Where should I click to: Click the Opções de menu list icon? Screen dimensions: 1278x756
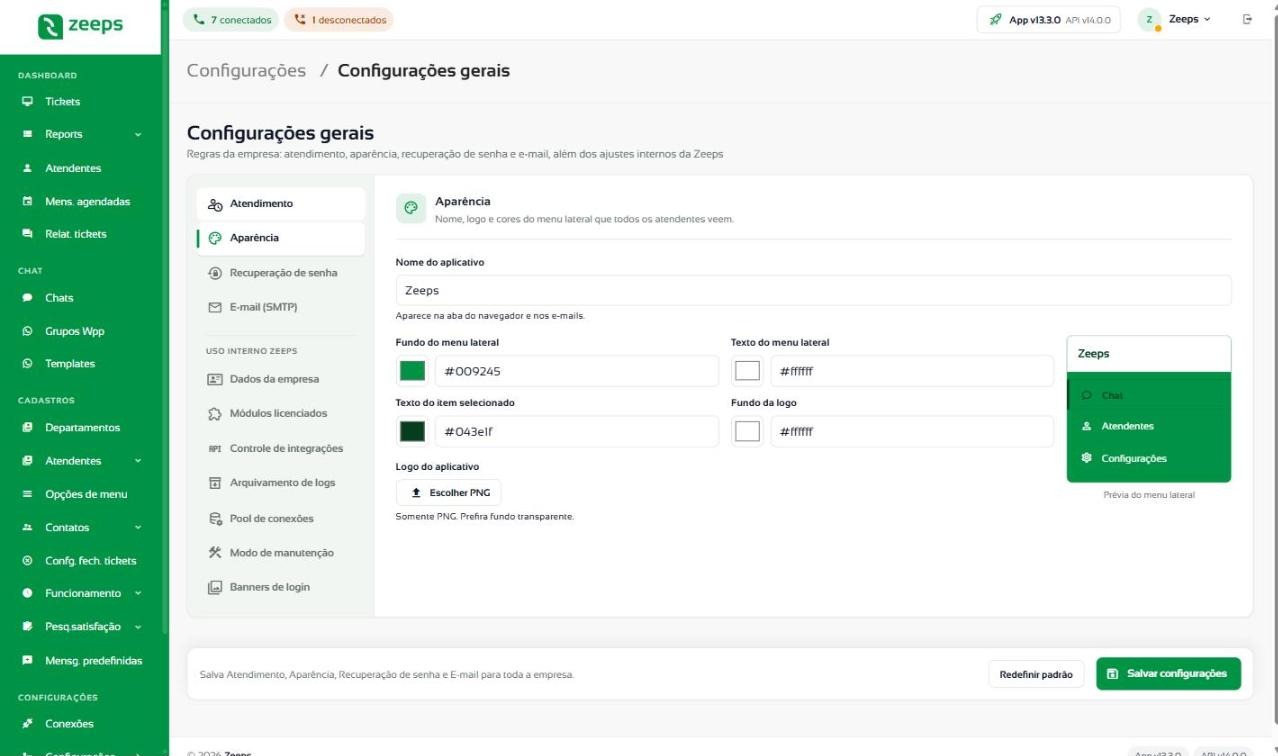click(x=27, y=494)
